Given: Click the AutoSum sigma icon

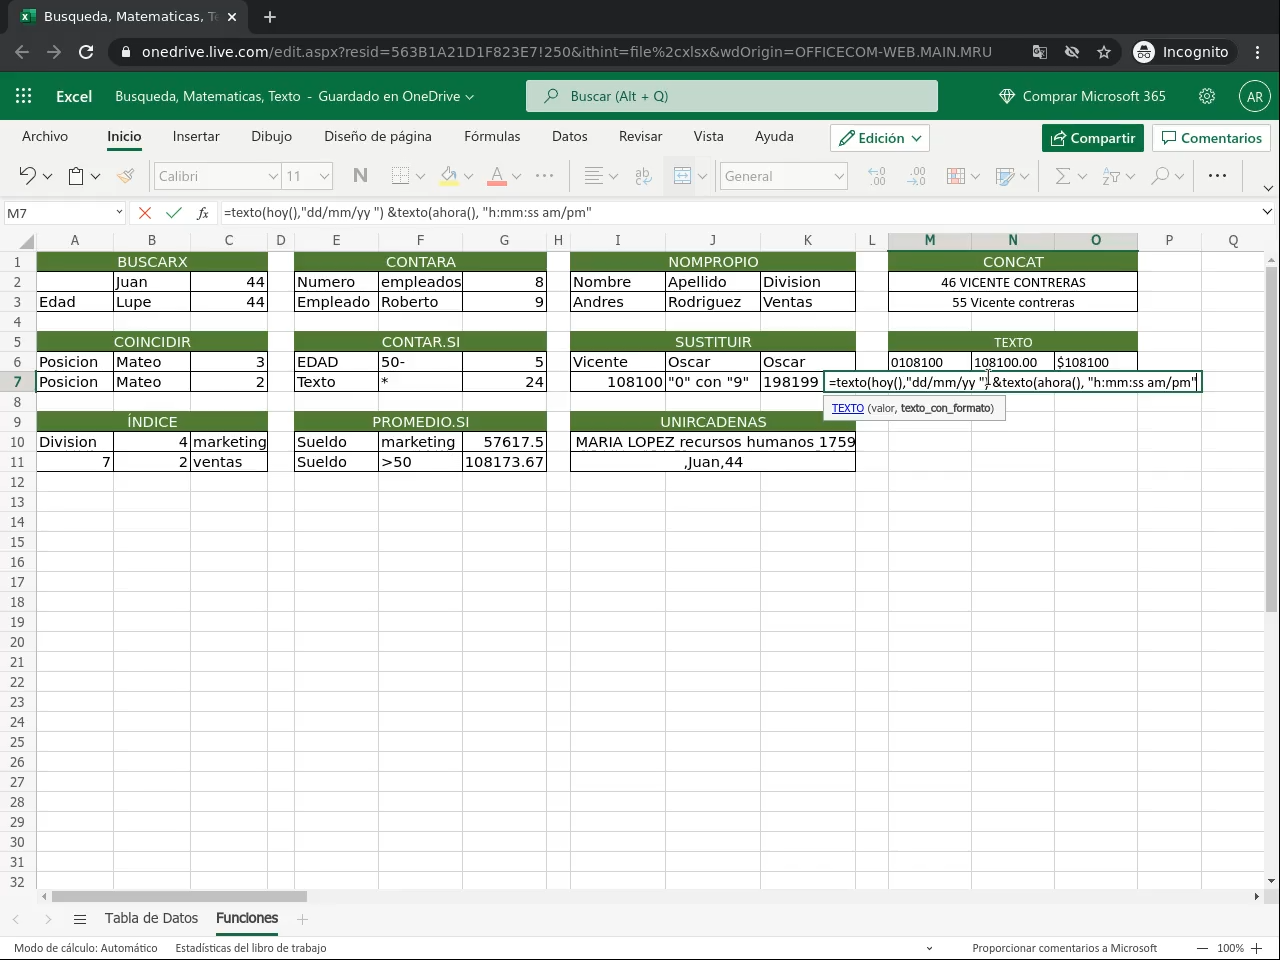Looking at the screenshot, I should 1063,176.
